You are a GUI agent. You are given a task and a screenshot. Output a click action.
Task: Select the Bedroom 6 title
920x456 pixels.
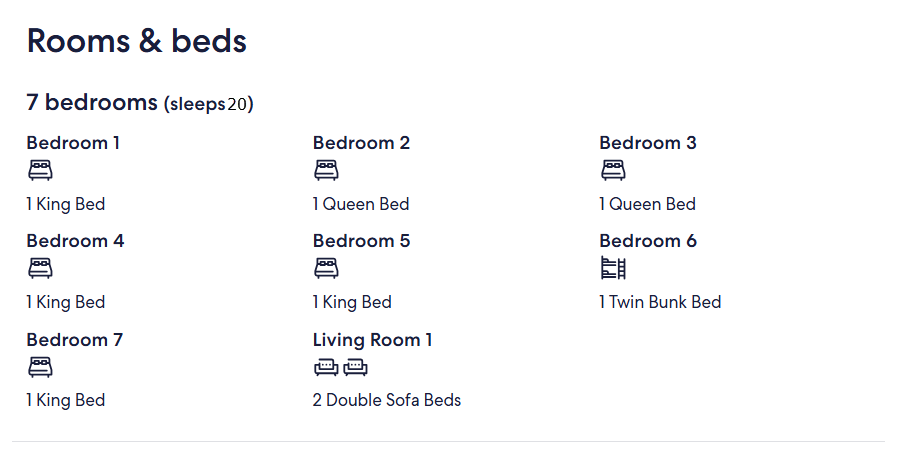click(x=648, y=241)
